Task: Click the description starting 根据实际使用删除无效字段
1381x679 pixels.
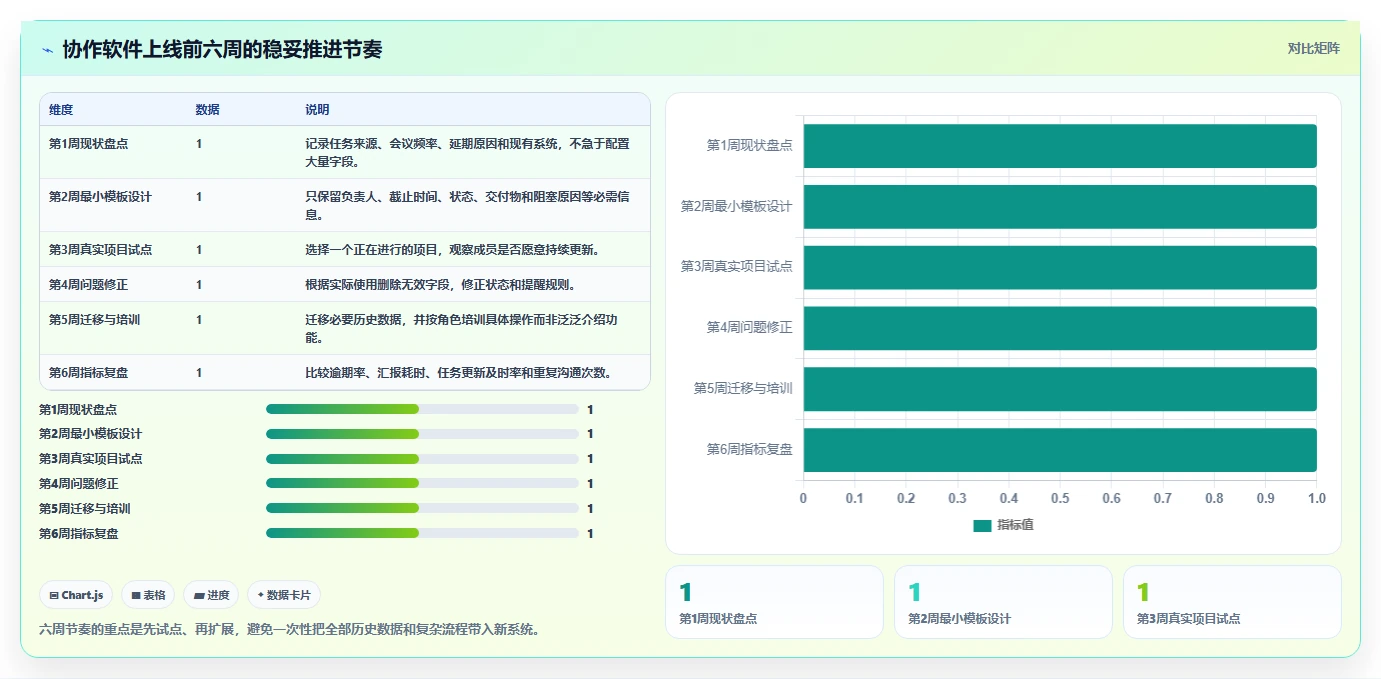Action: [x=440, y=285]
